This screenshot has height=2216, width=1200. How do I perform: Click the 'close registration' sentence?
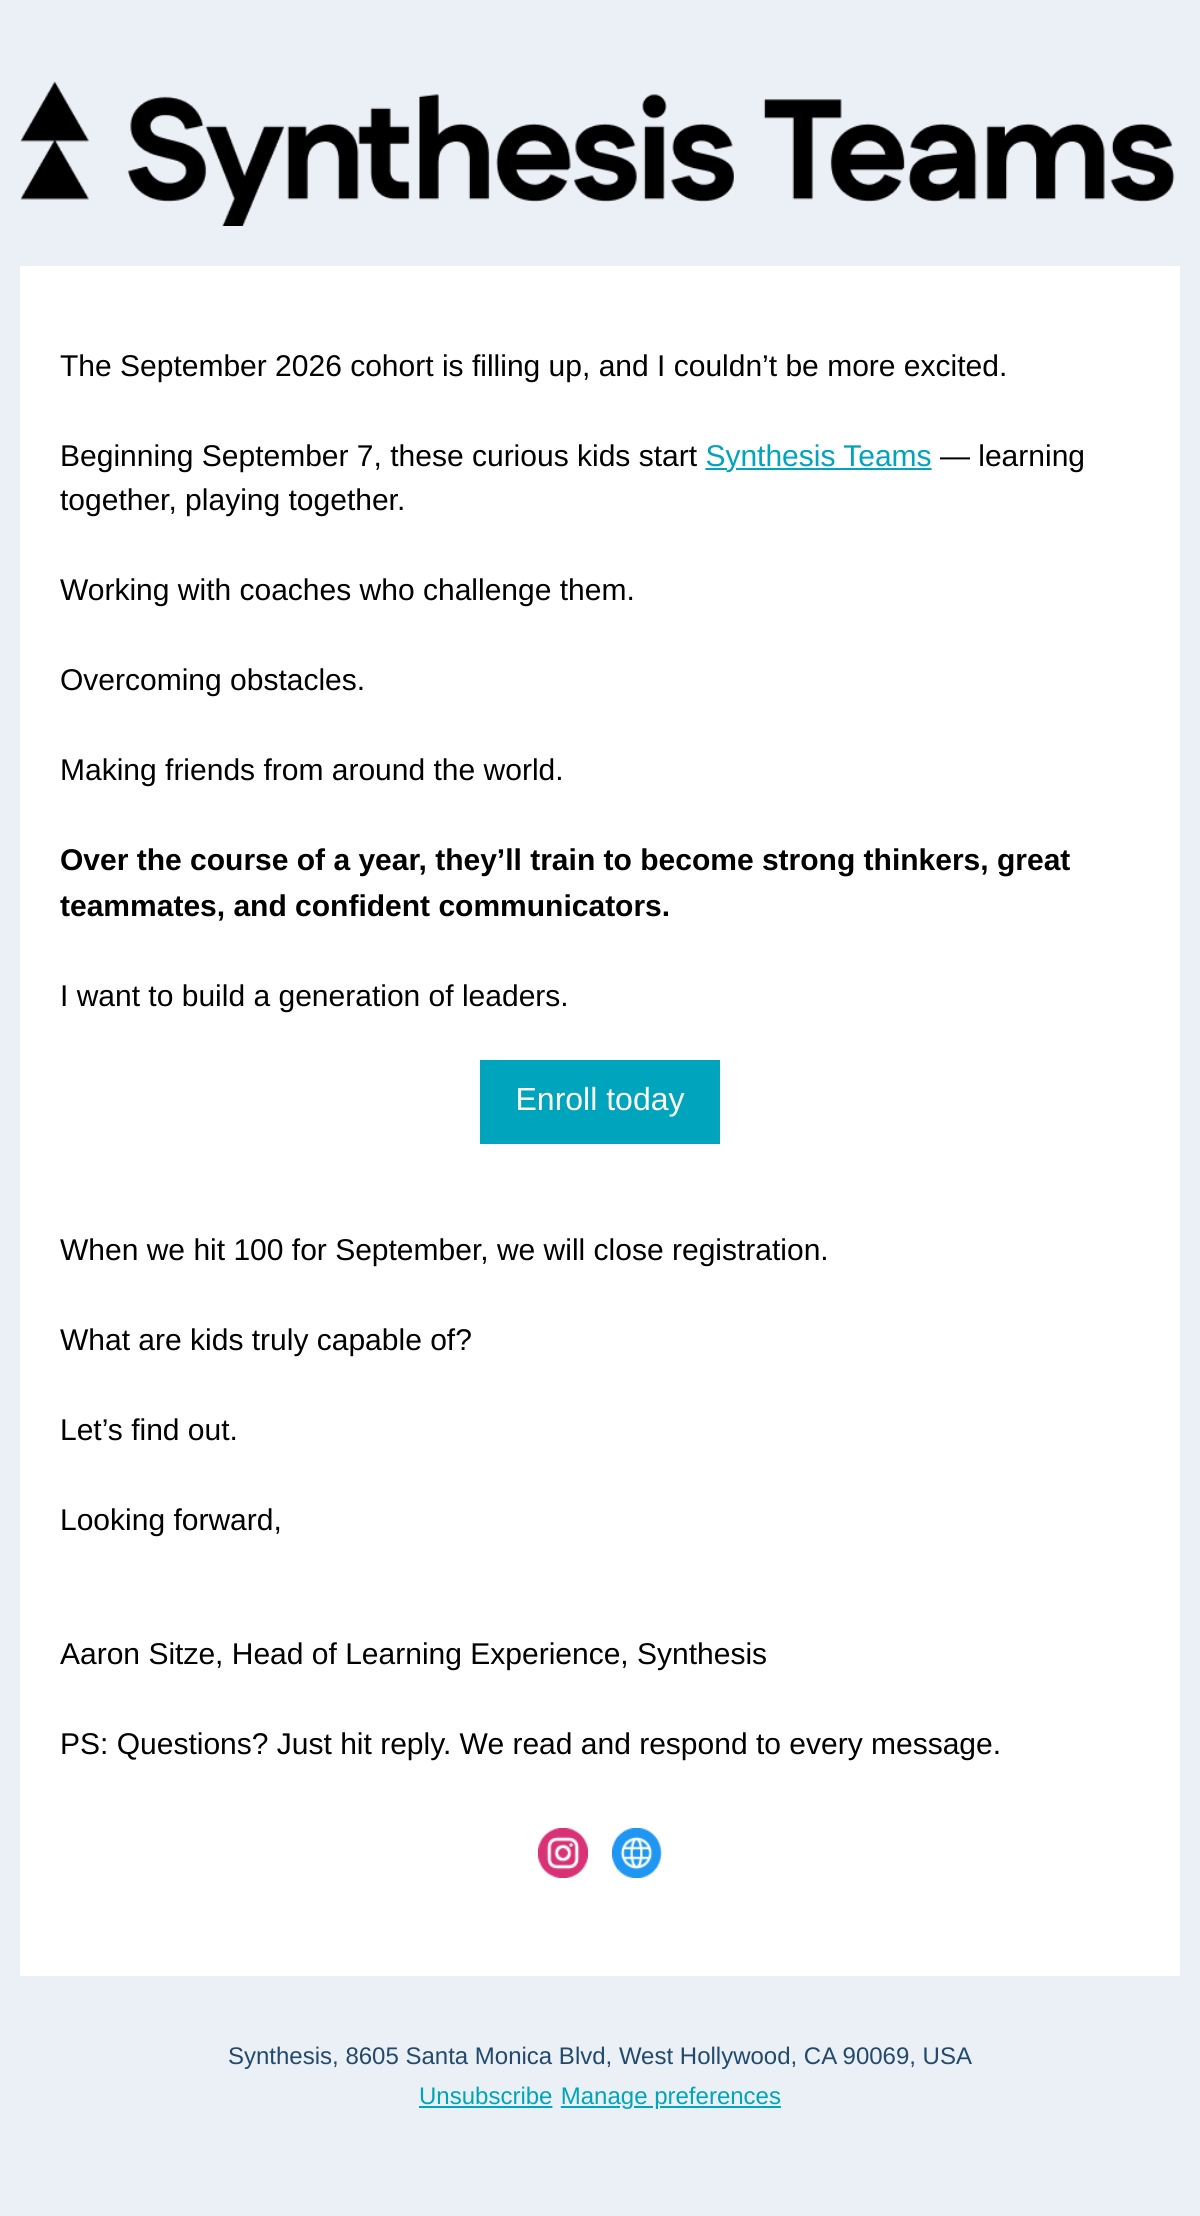point(444,1250)
